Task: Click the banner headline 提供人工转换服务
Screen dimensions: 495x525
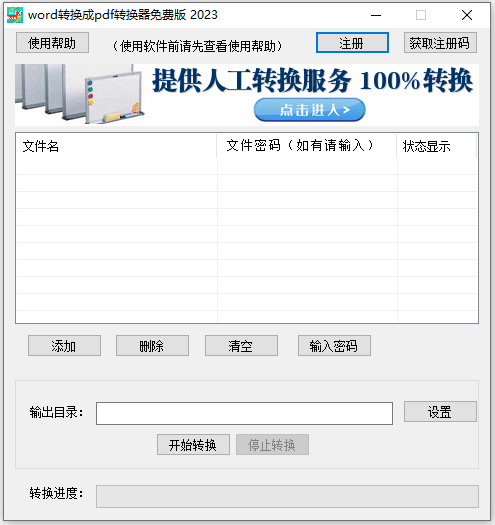Action: 252,80
